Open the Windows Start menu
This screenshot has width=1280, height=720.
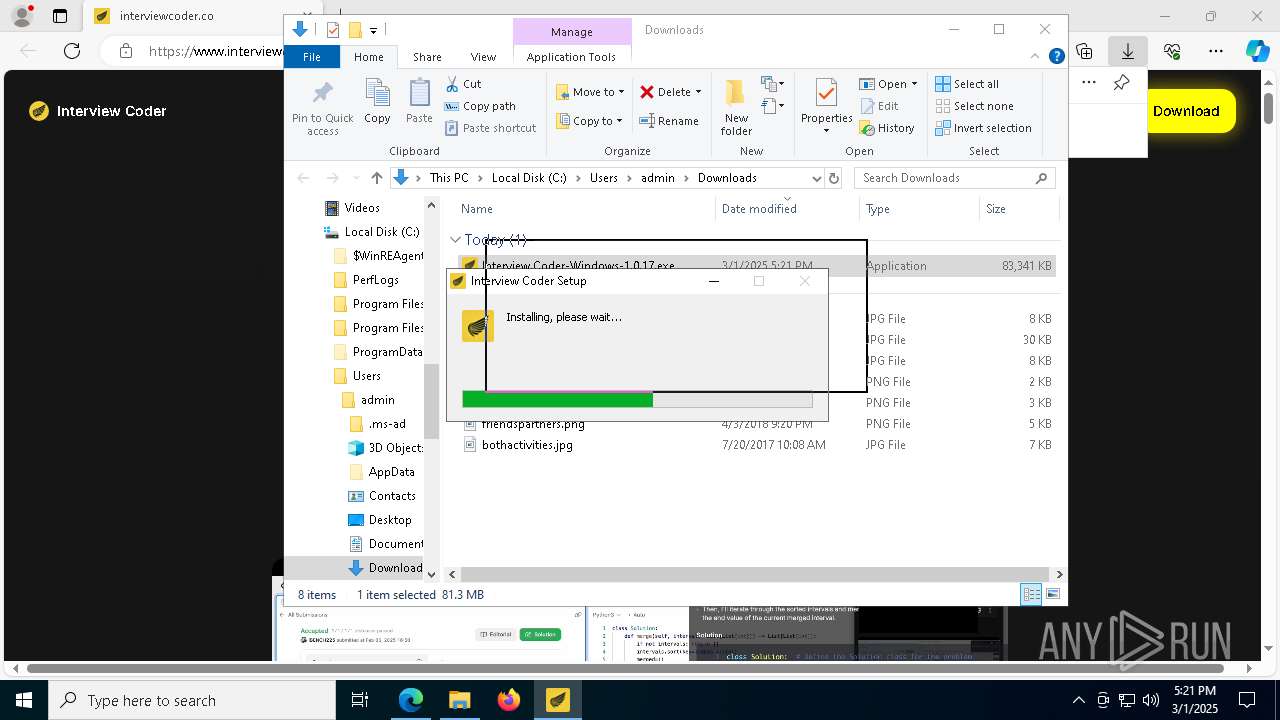tap(24, 700)
